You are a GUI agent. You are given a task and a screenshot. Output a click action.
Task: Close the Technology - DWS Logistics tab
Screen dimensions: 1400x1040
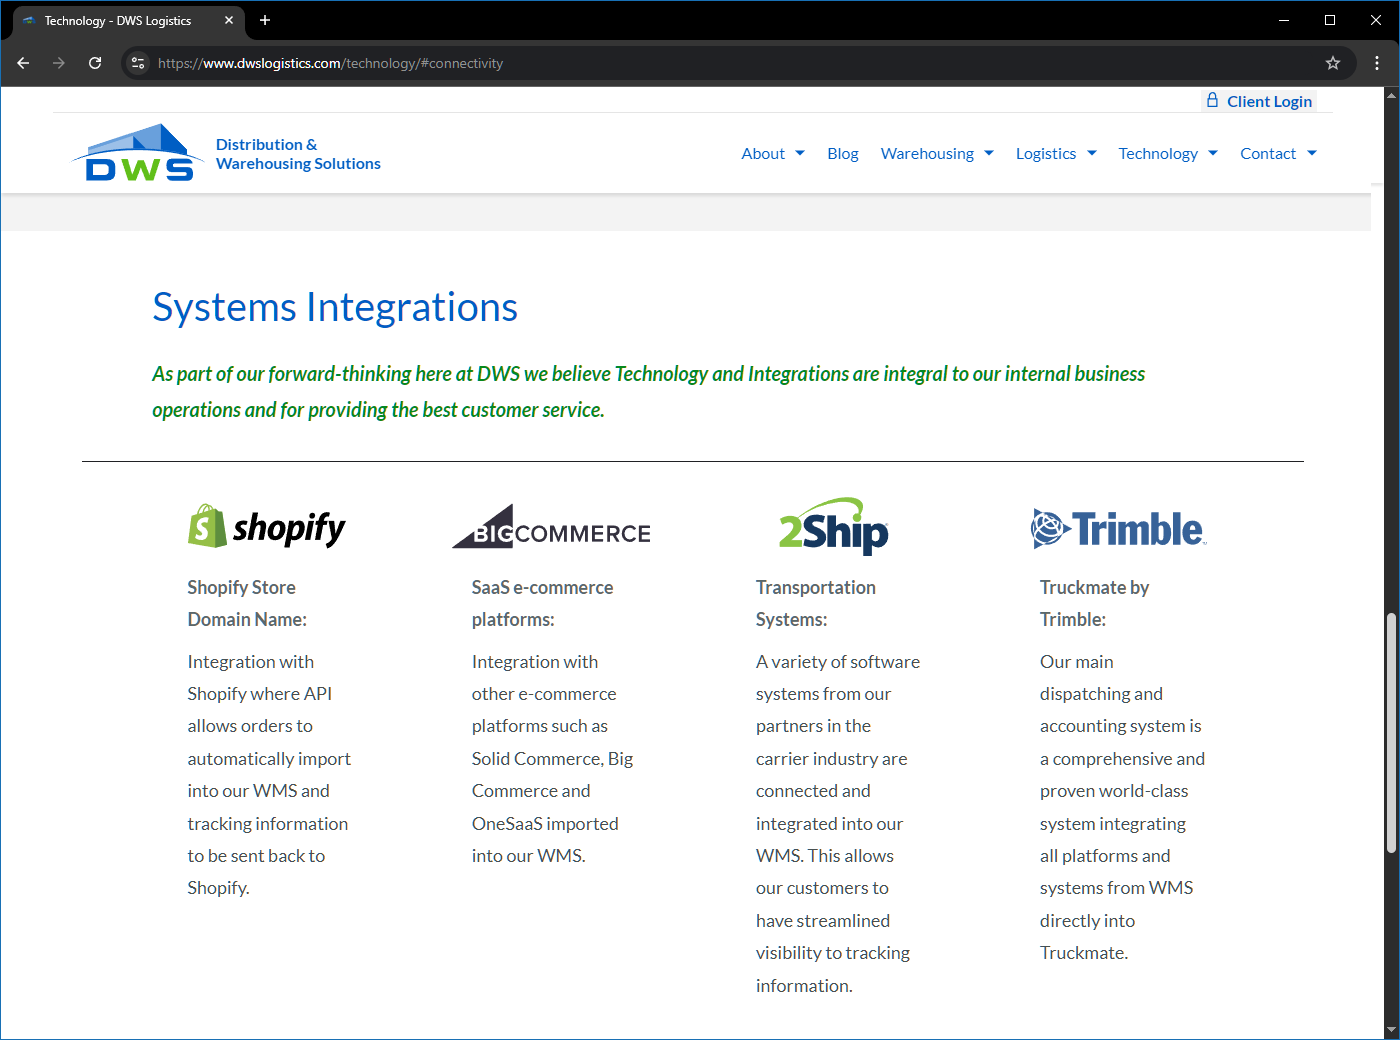[x=229, y=20]
